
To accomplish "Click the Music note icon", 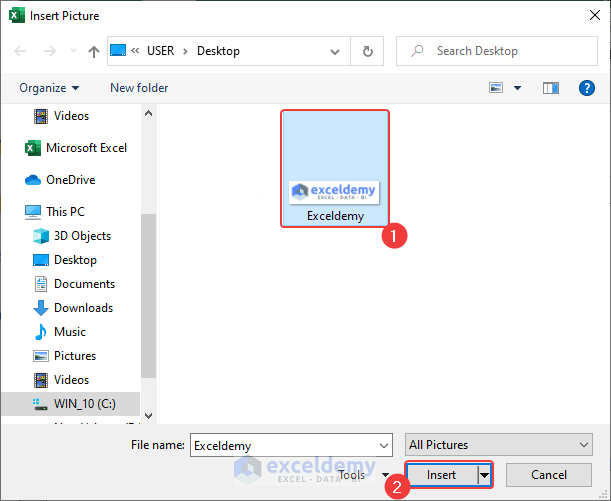I will click(41, 332).
